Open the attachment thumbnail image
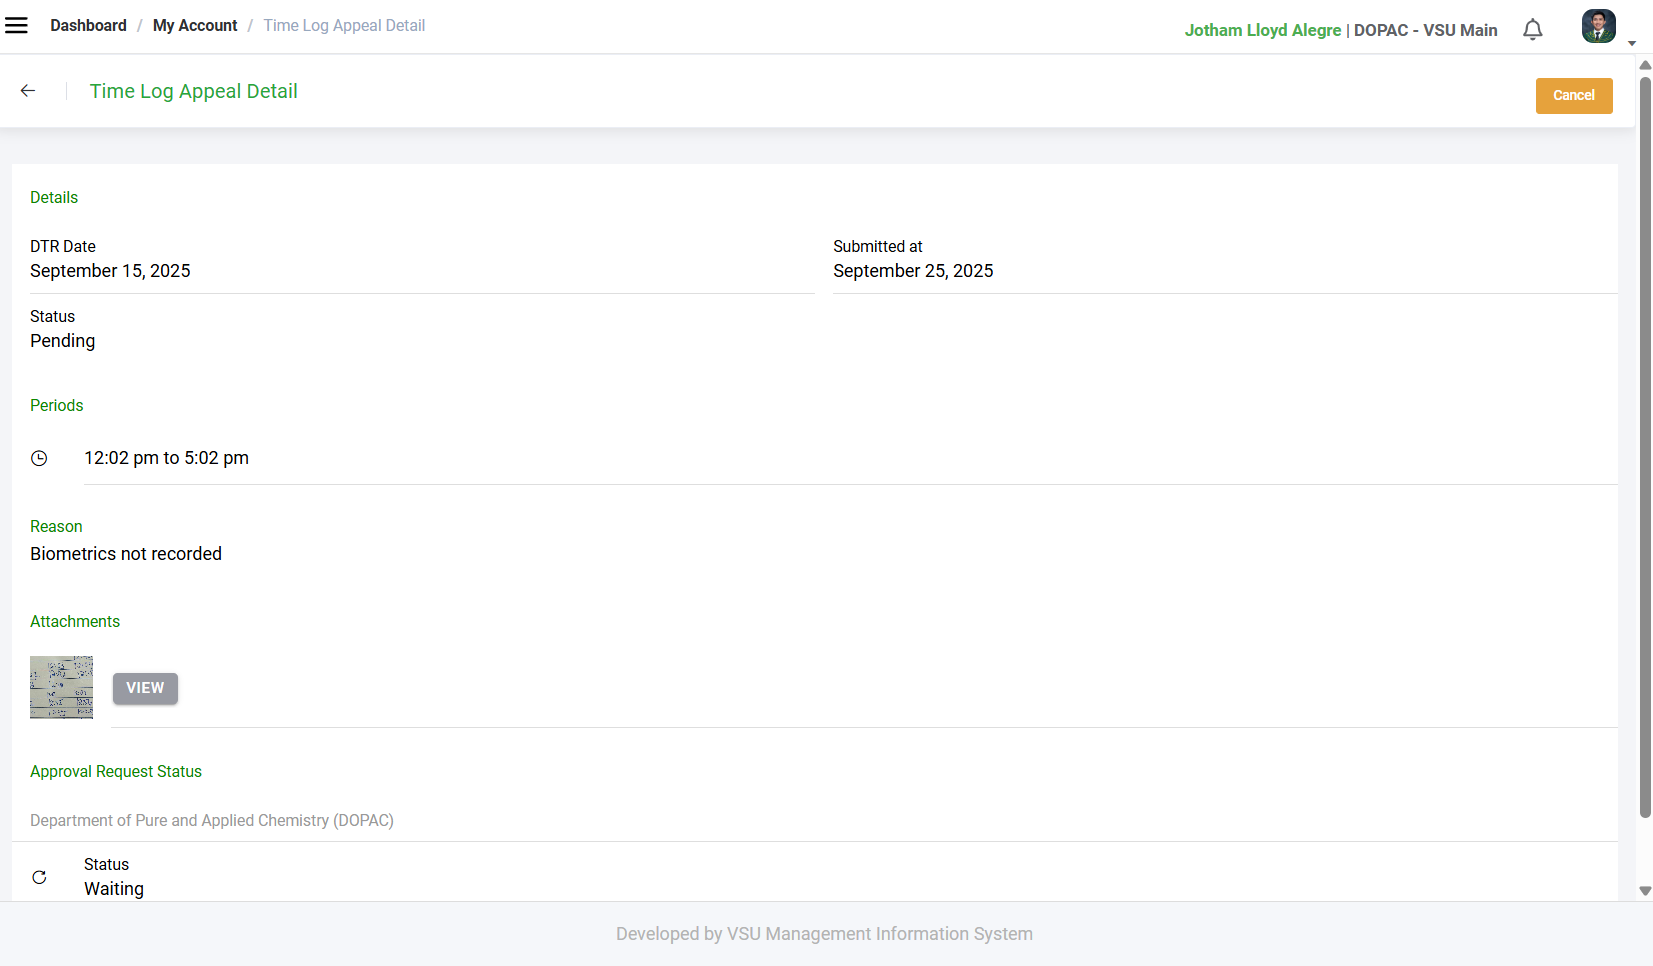The width and height of the screenshot is (1653, 966). click(x=61, y=687)
